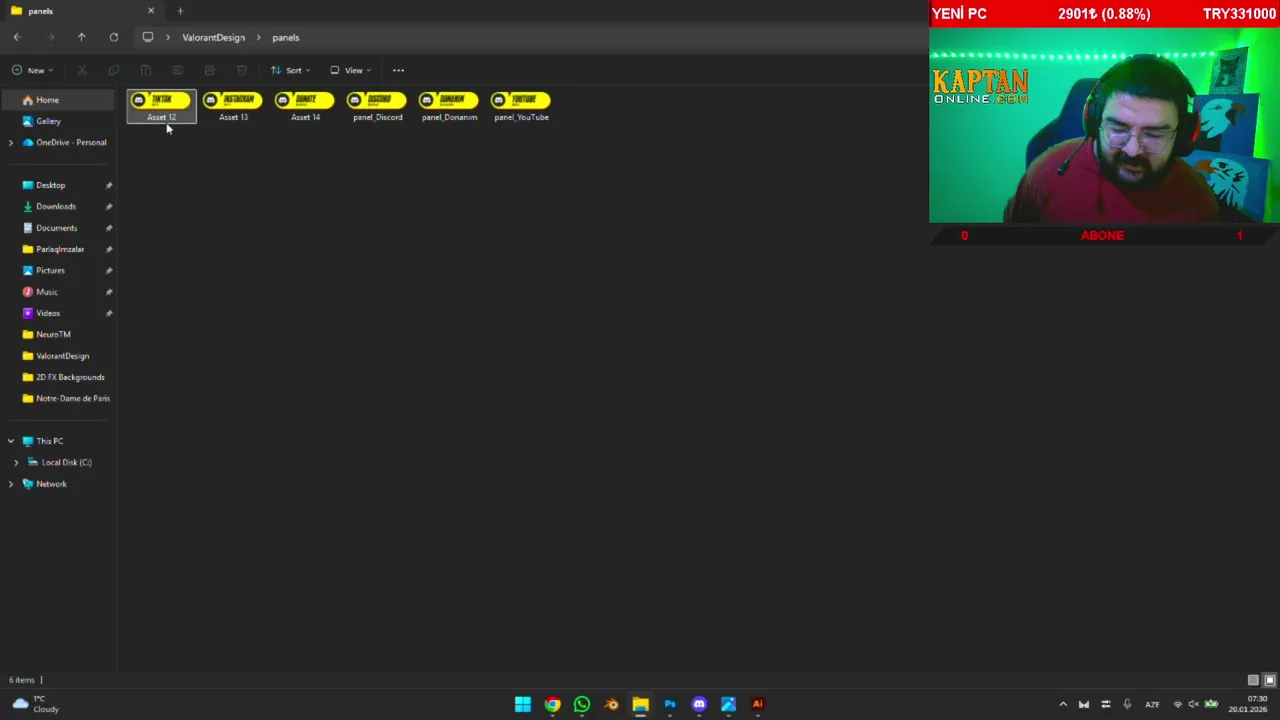Select the Asset 13 file
Screen dimensions: 1280x720
pyautogui.click(x=233, y=106)
